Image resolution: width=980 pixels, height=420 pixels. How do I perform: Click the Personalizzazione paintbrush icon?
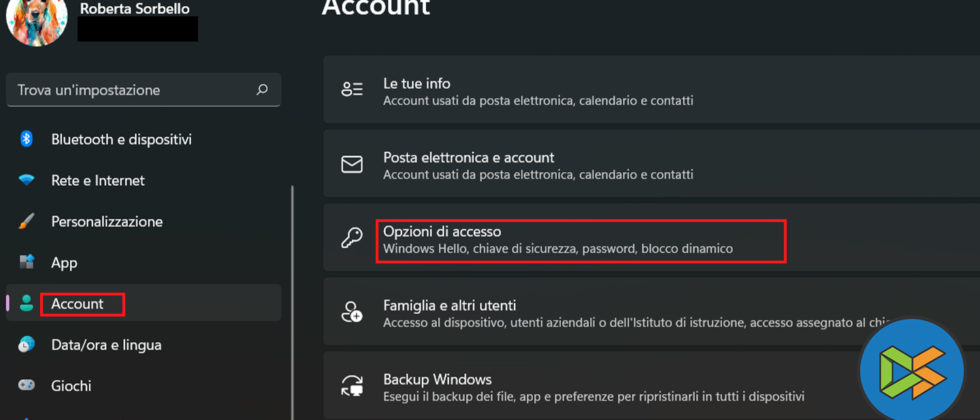pyautogui.click(x=28, y=221)
